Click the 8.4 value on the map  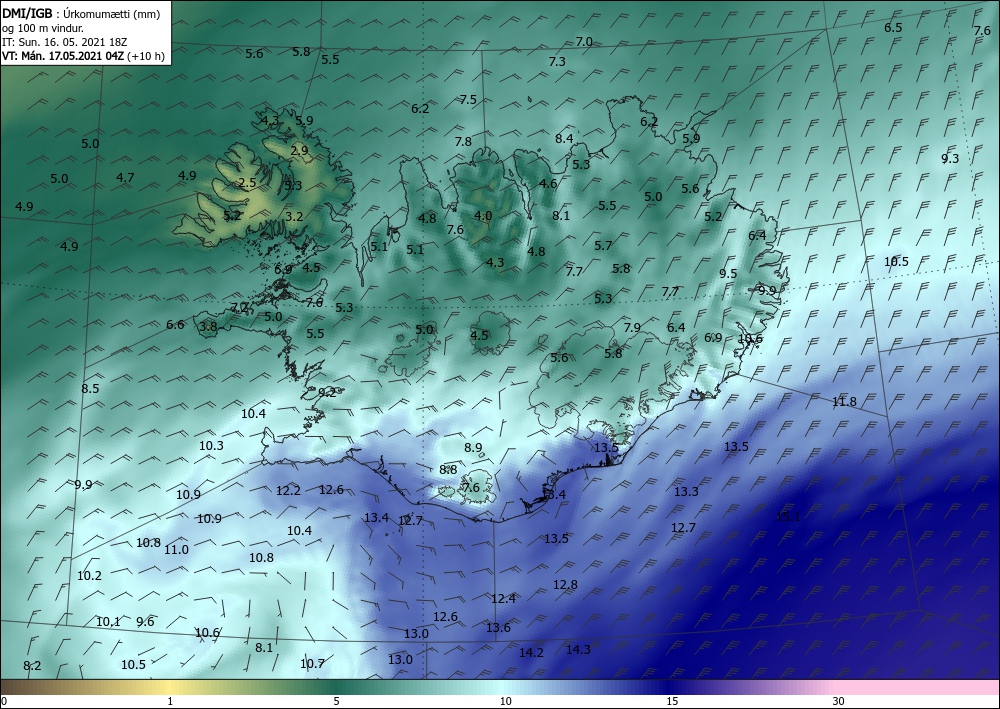(x=564, y=138)
